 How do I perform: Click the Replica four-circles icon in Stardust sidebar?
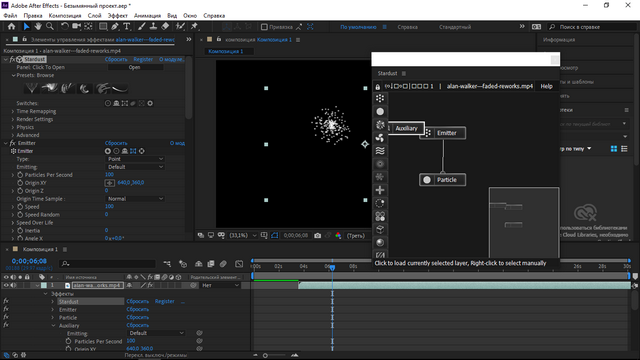tap(380, 216)
